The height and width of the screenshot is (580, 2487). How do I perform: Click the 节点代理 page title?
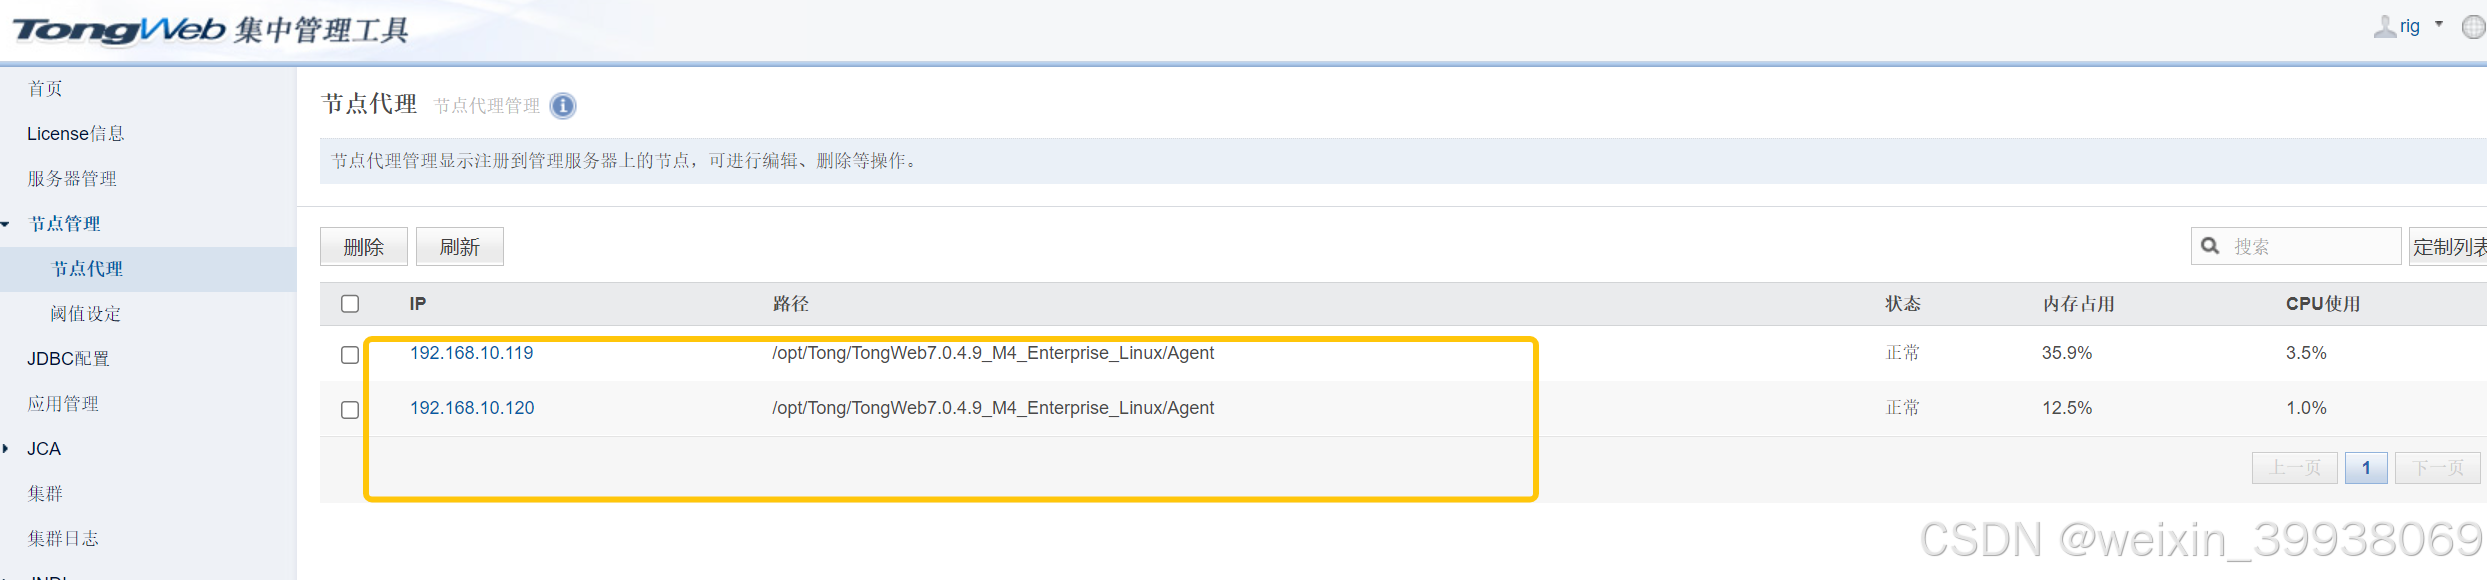pyautogui.click(x=369, y=104)
